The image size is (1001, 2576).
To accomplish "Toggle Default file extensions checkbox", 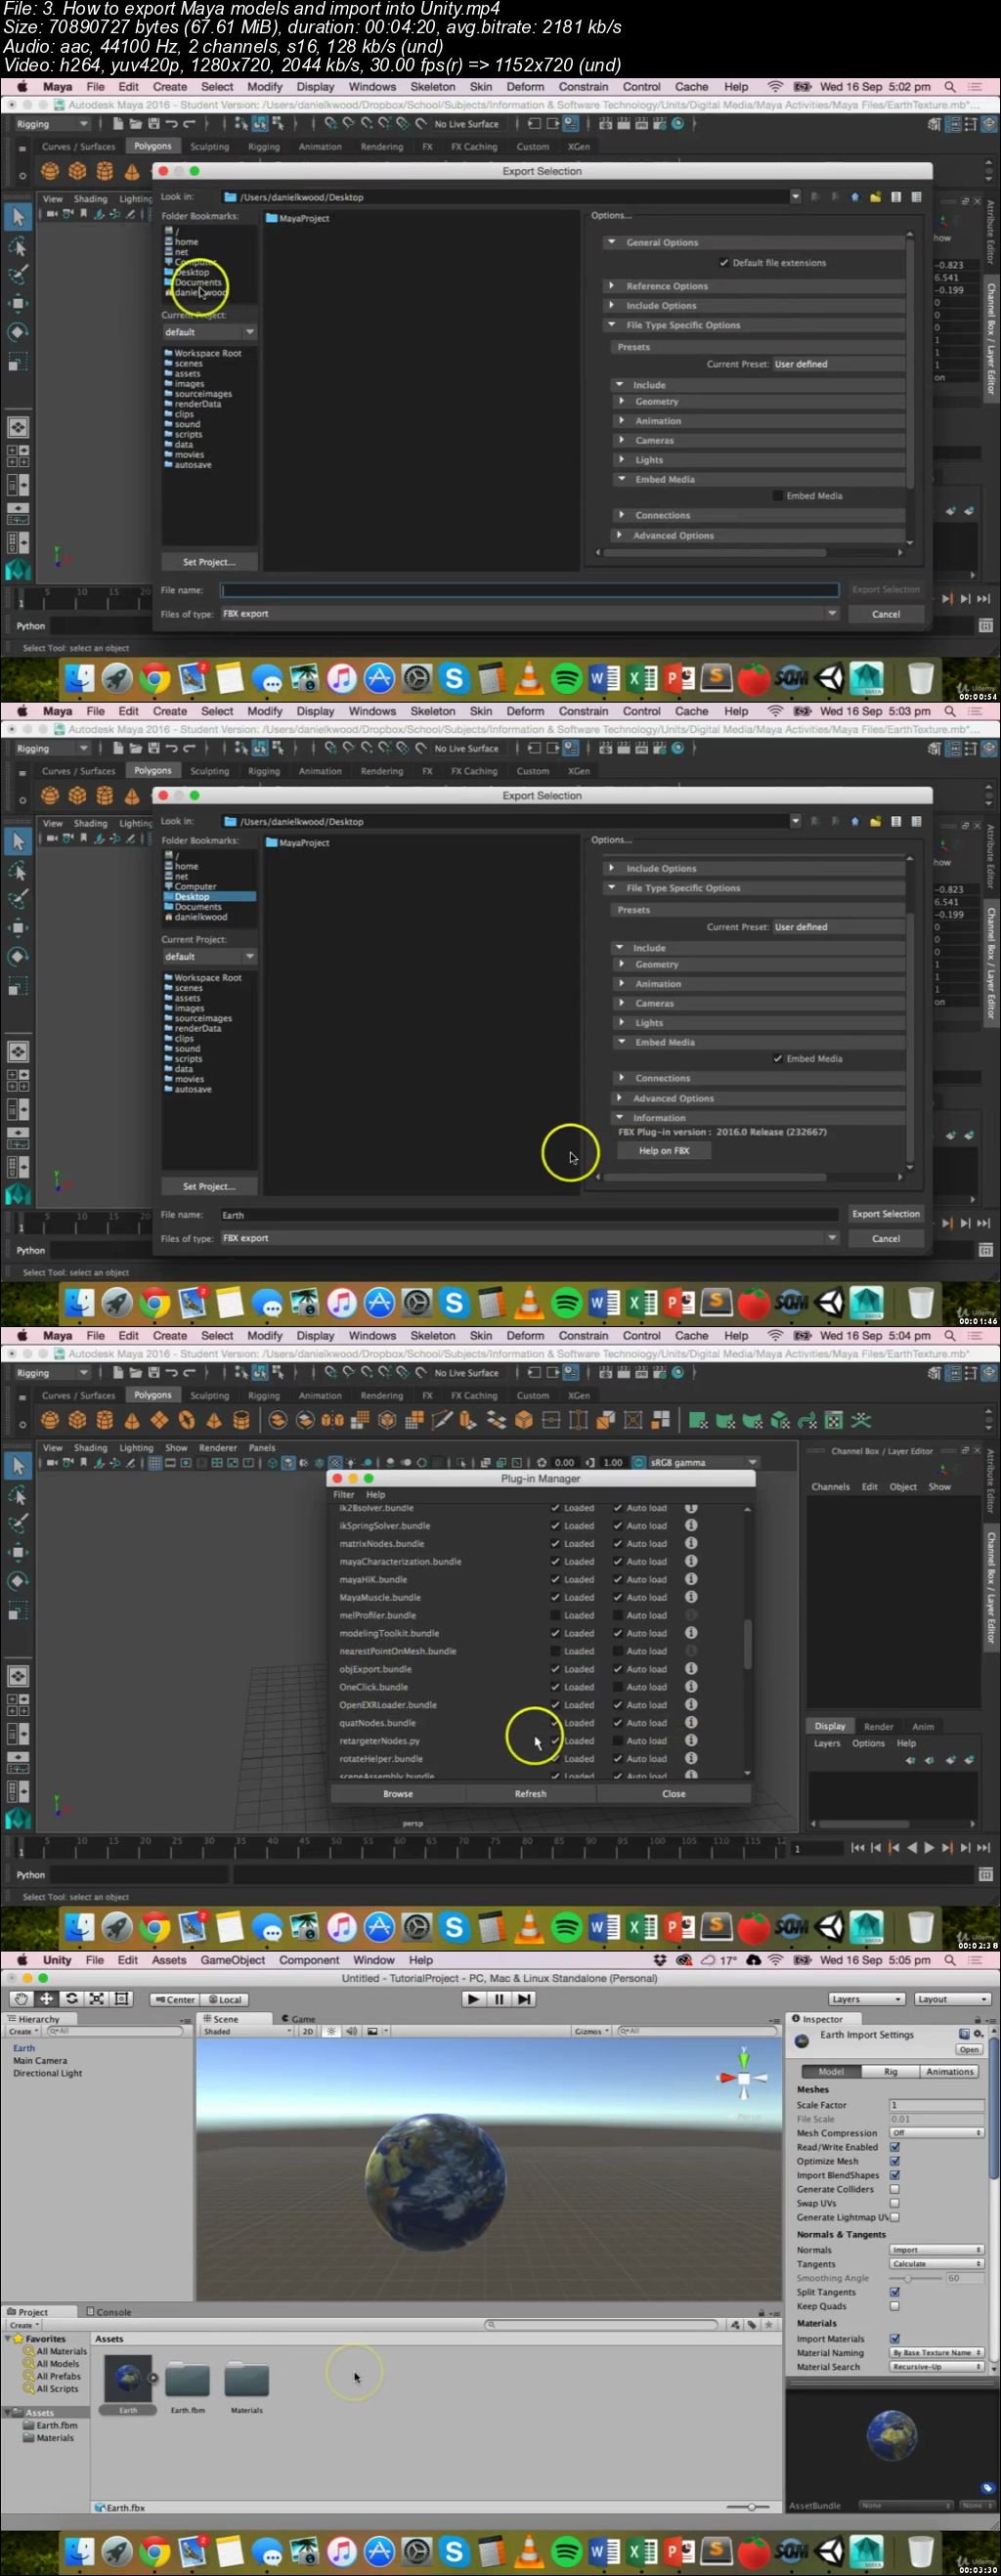I will pyautogui.click(x=724, y=263).
